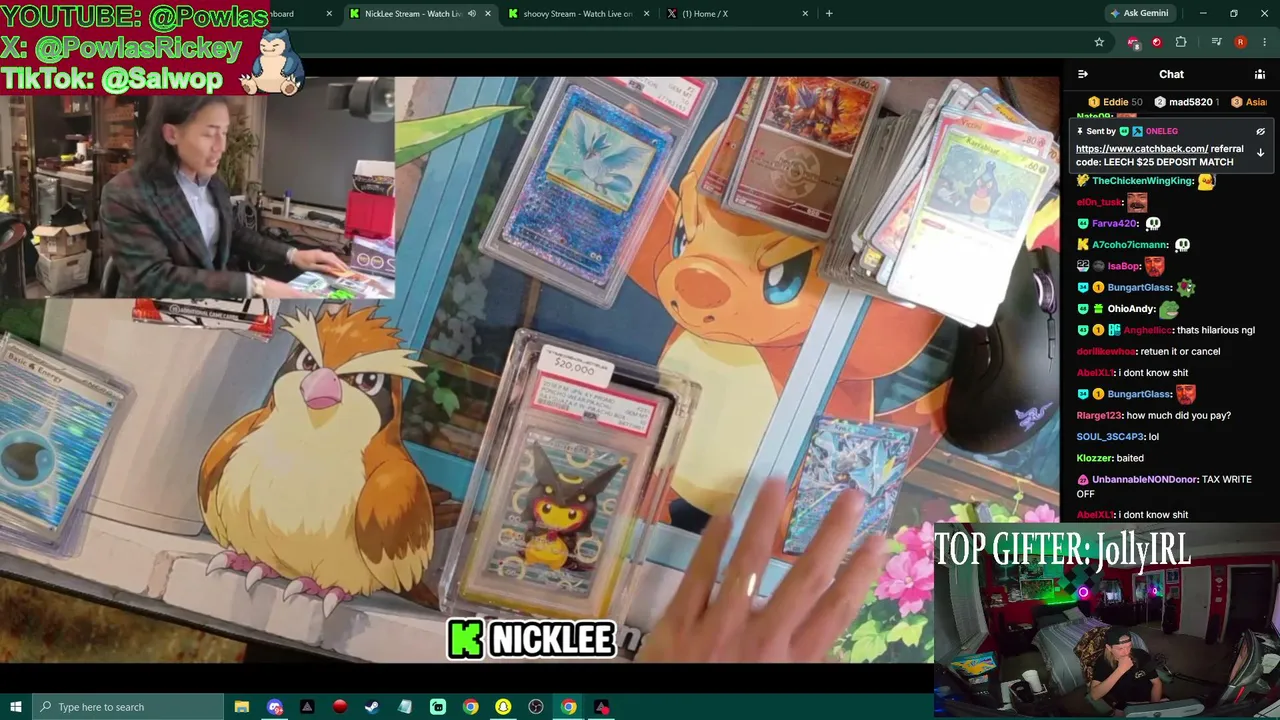Open the Chrome extensions puzzle icon
Screen dimensions: 1280x720
1181,42
